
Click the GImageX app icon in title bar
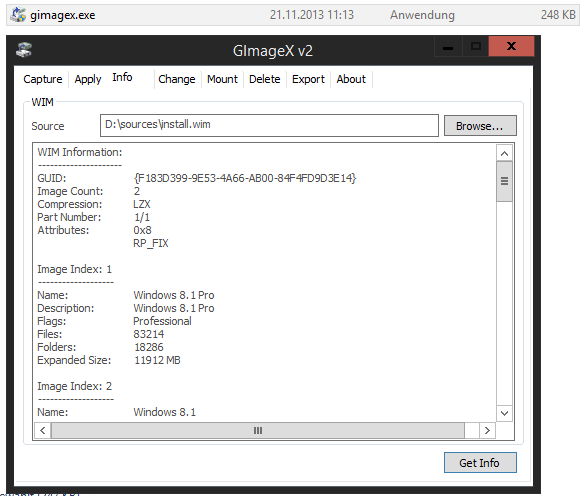[24, 50]
